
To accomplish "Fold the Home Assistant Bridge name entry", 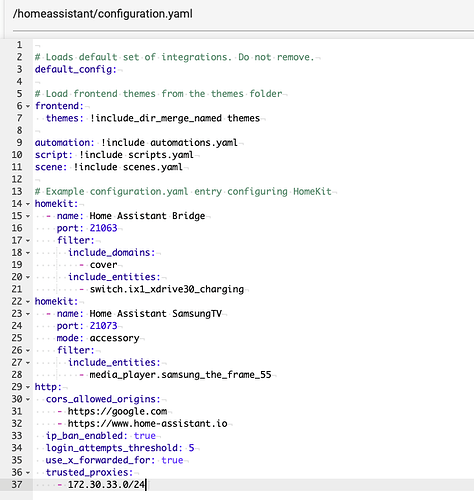I will (28, 216).
